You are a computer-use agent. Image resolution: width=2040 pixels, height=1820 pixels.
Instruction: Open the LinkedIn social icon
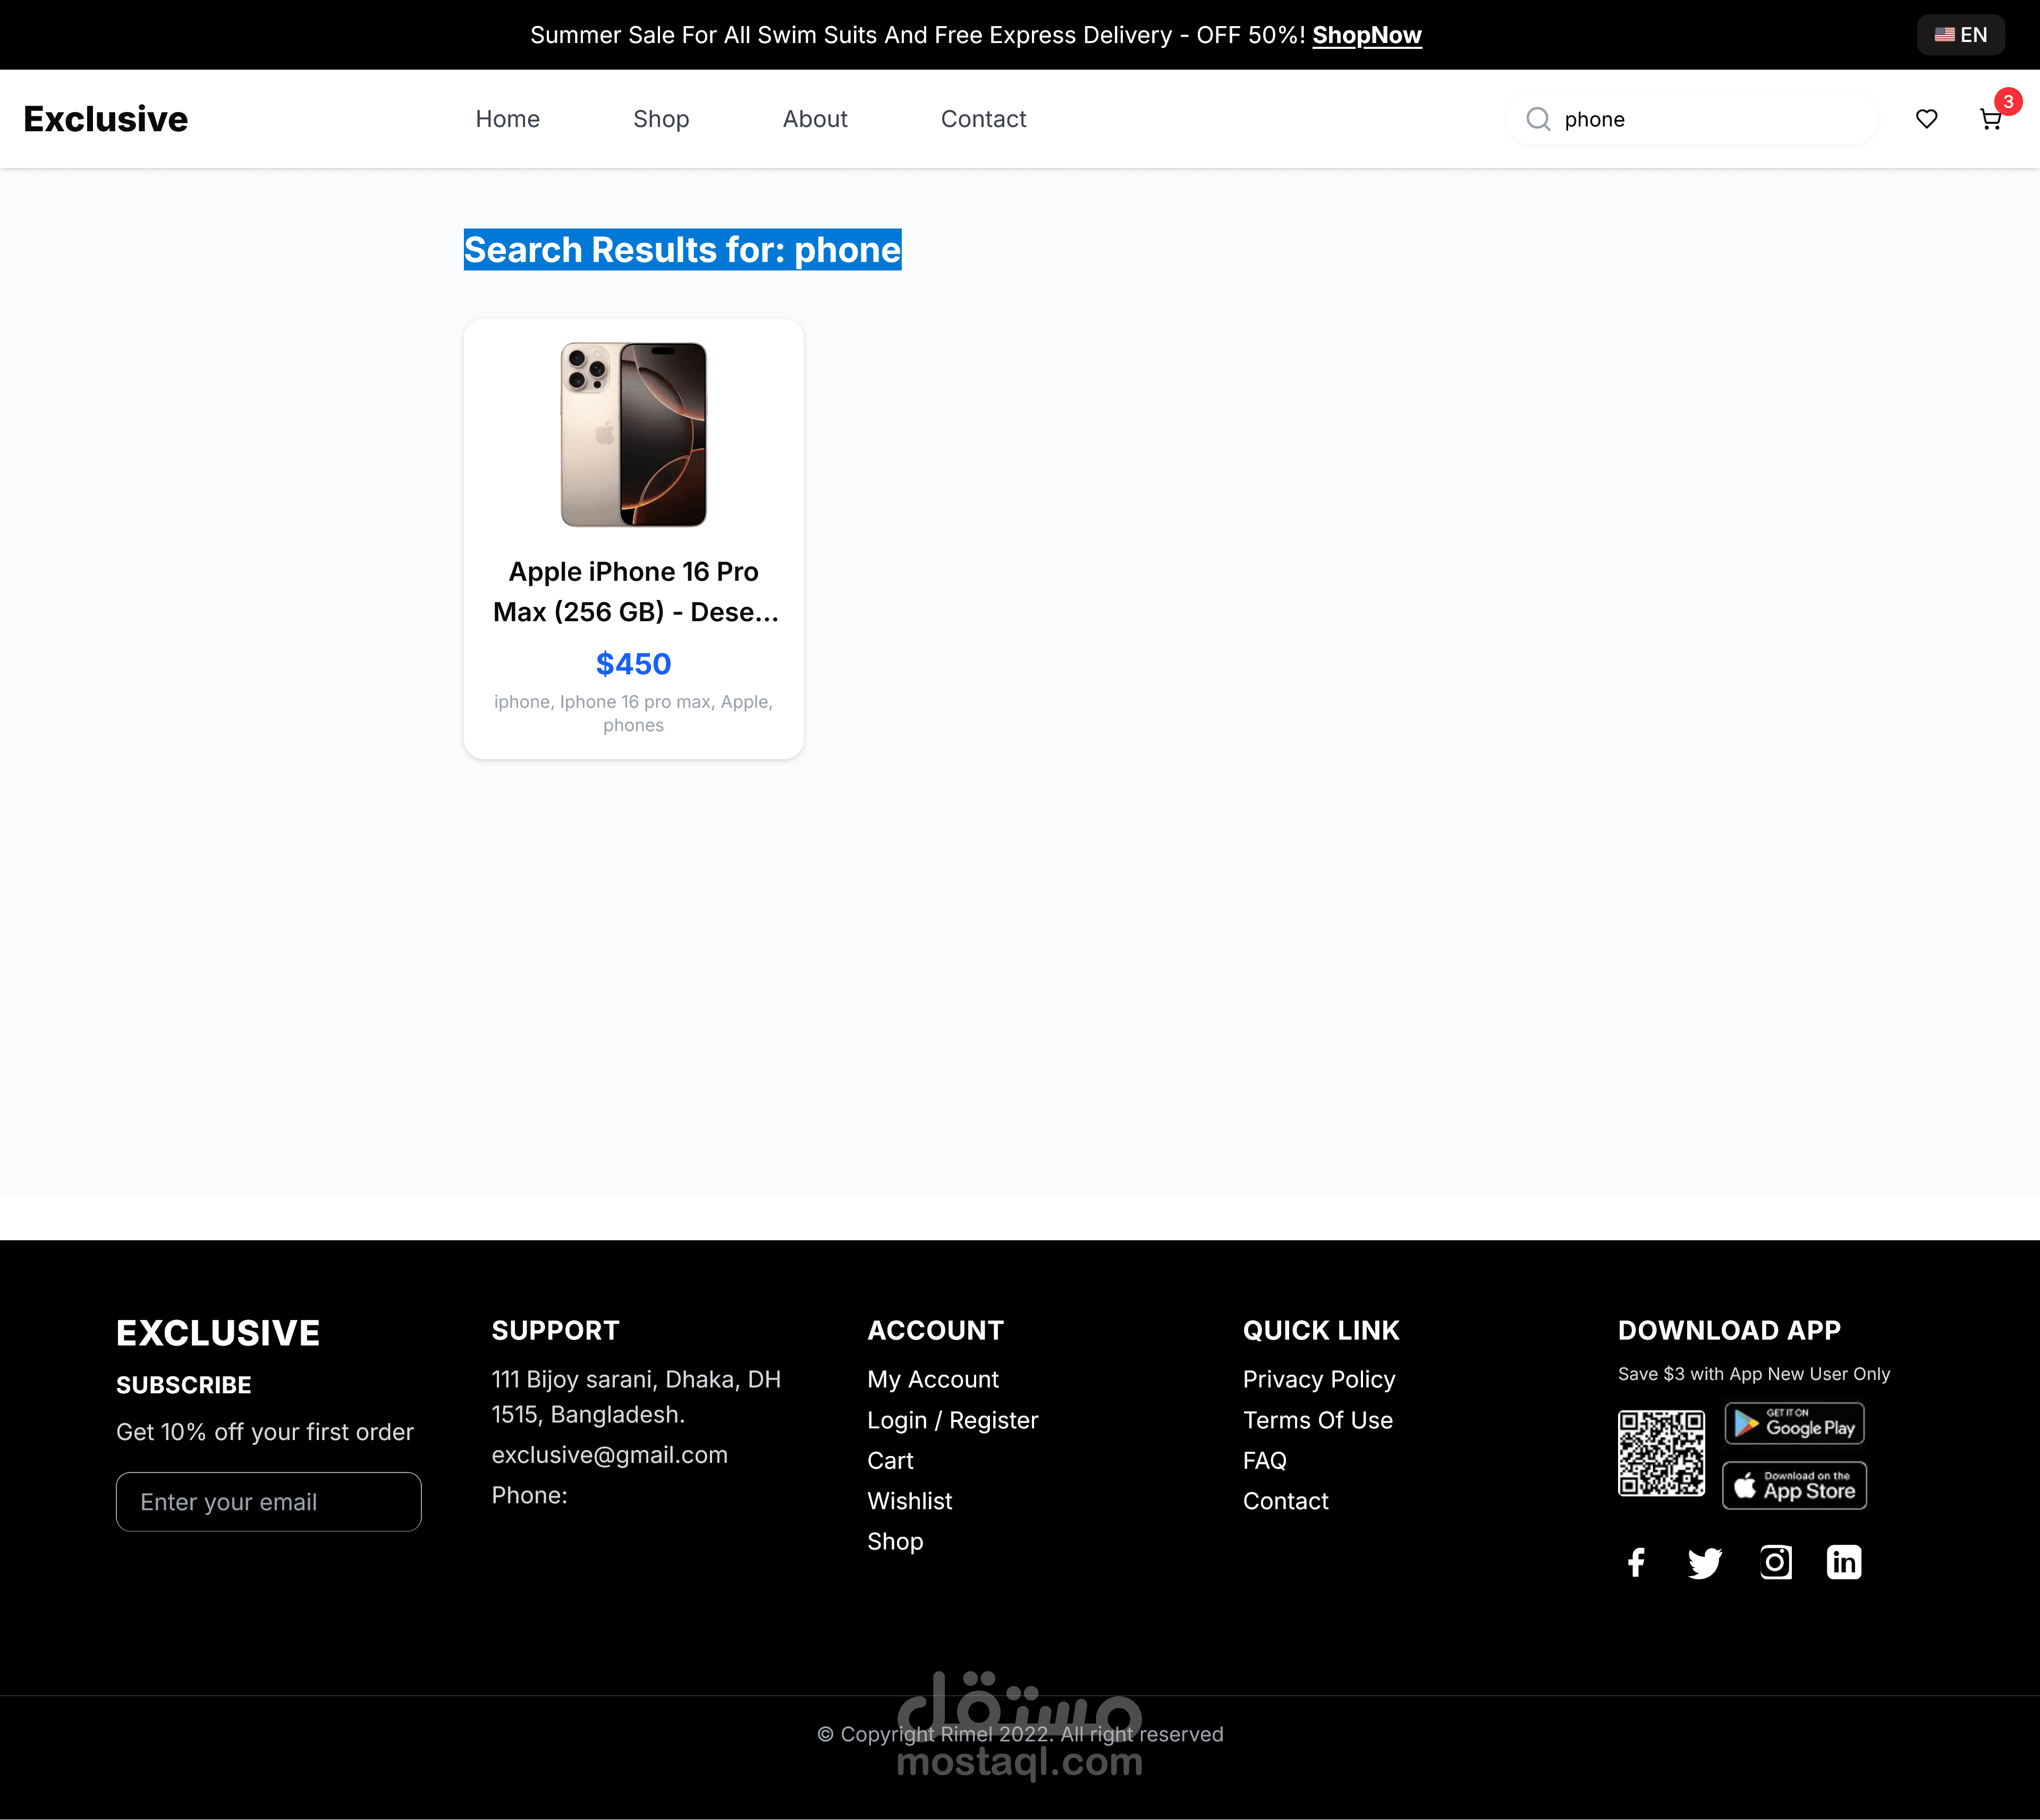pyautogui.click(x=1844, y=1562)
